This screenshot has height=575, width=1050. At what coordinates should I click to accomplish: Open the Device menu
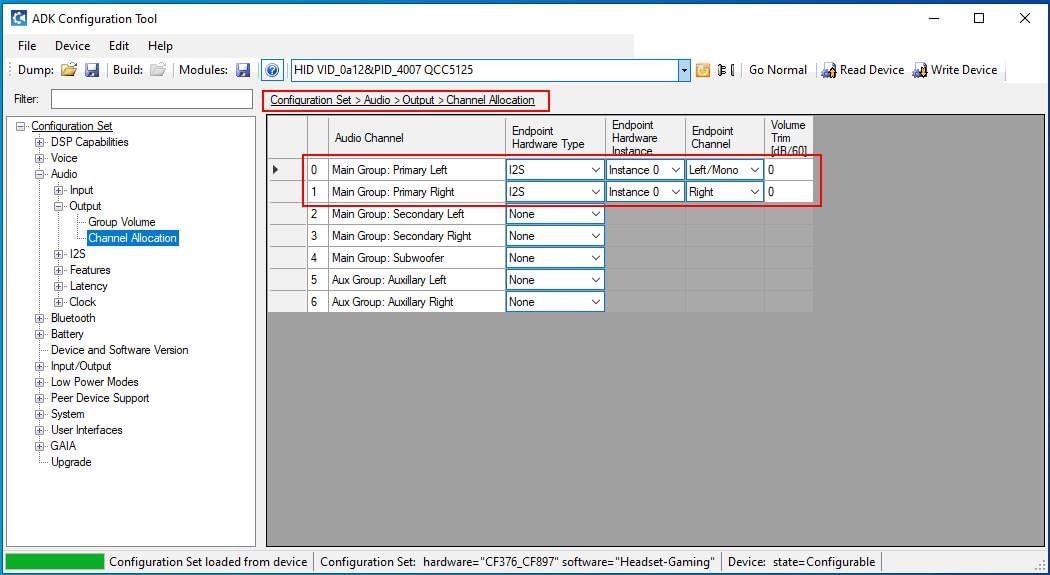tap(72, 46)
